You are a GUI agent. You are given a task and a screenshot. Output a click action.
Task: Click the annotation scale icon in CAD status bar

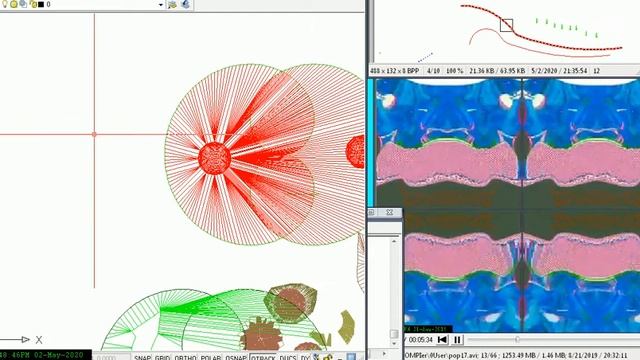316,357
